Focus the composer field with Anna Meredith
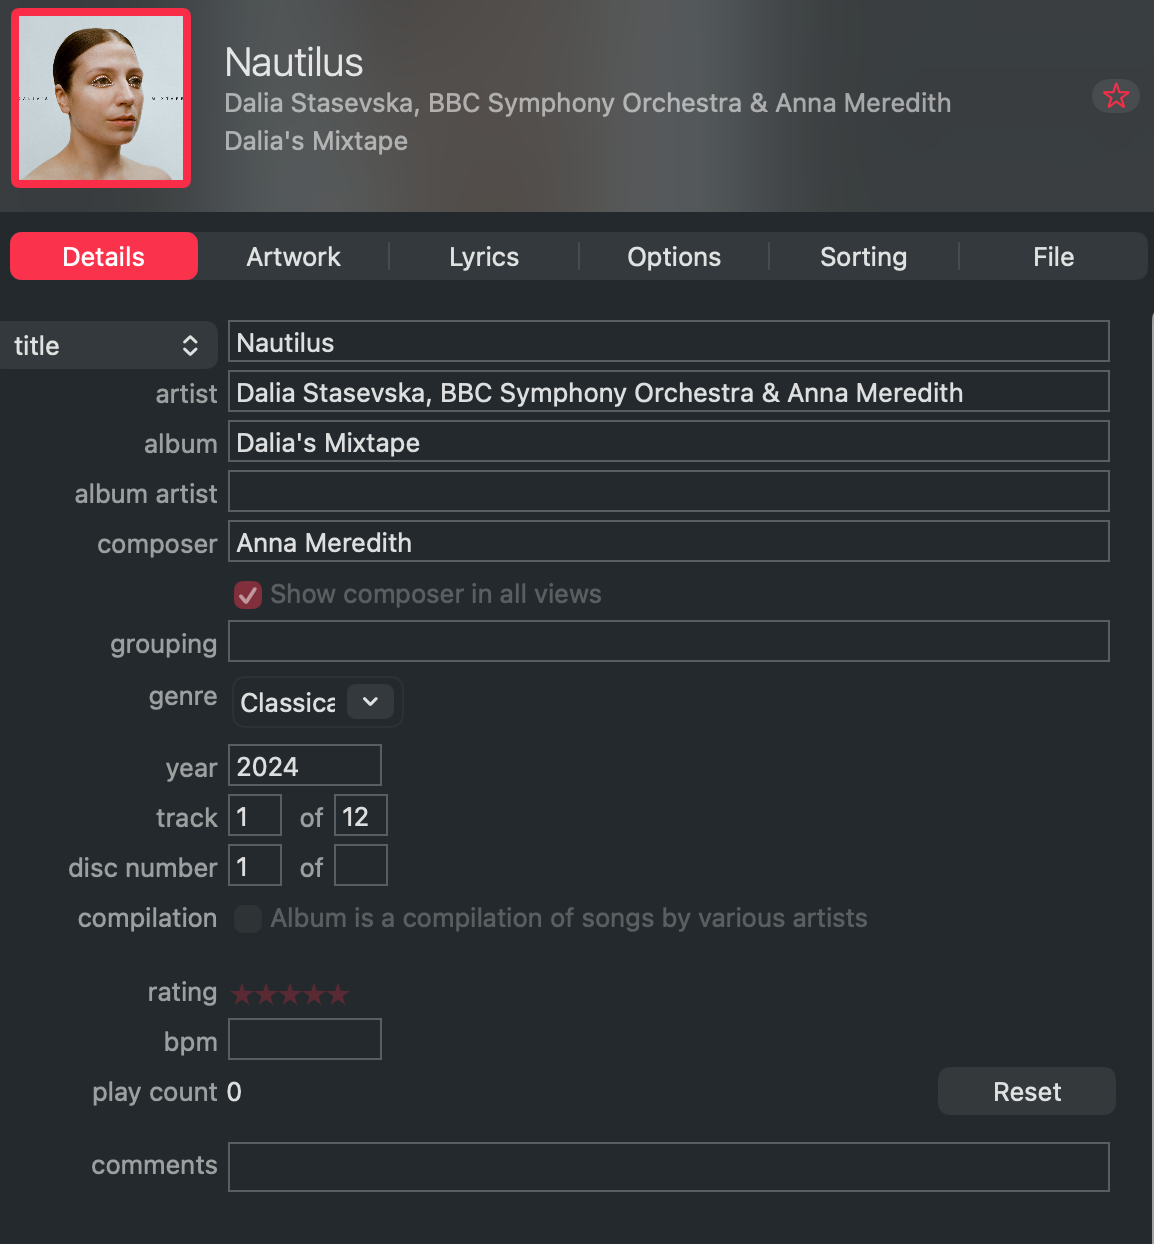 click(668, 541)
